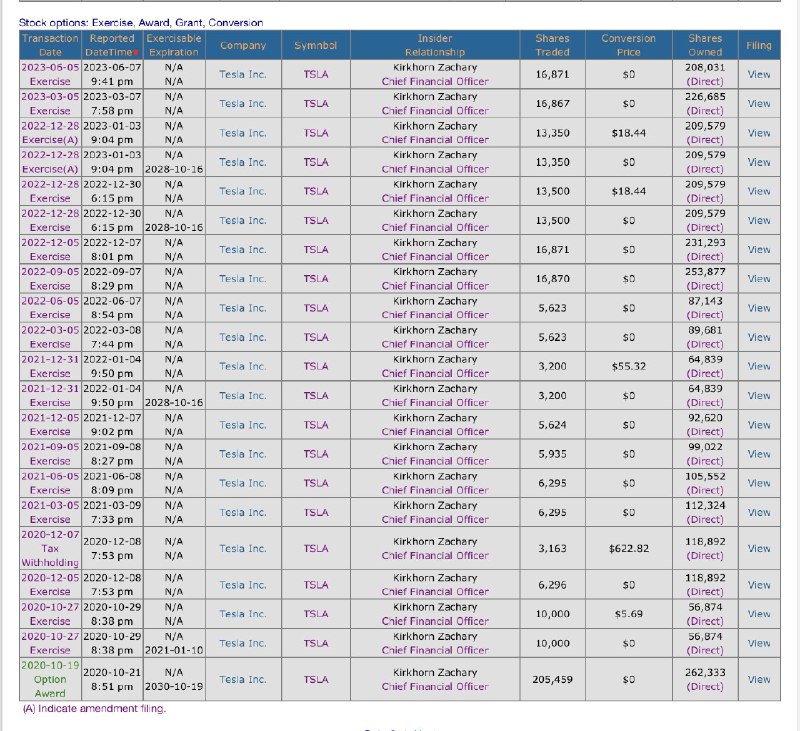Select the 205,459 shares traded value
800x731 pixels.
pyautogui.click(x=552, y=679)
